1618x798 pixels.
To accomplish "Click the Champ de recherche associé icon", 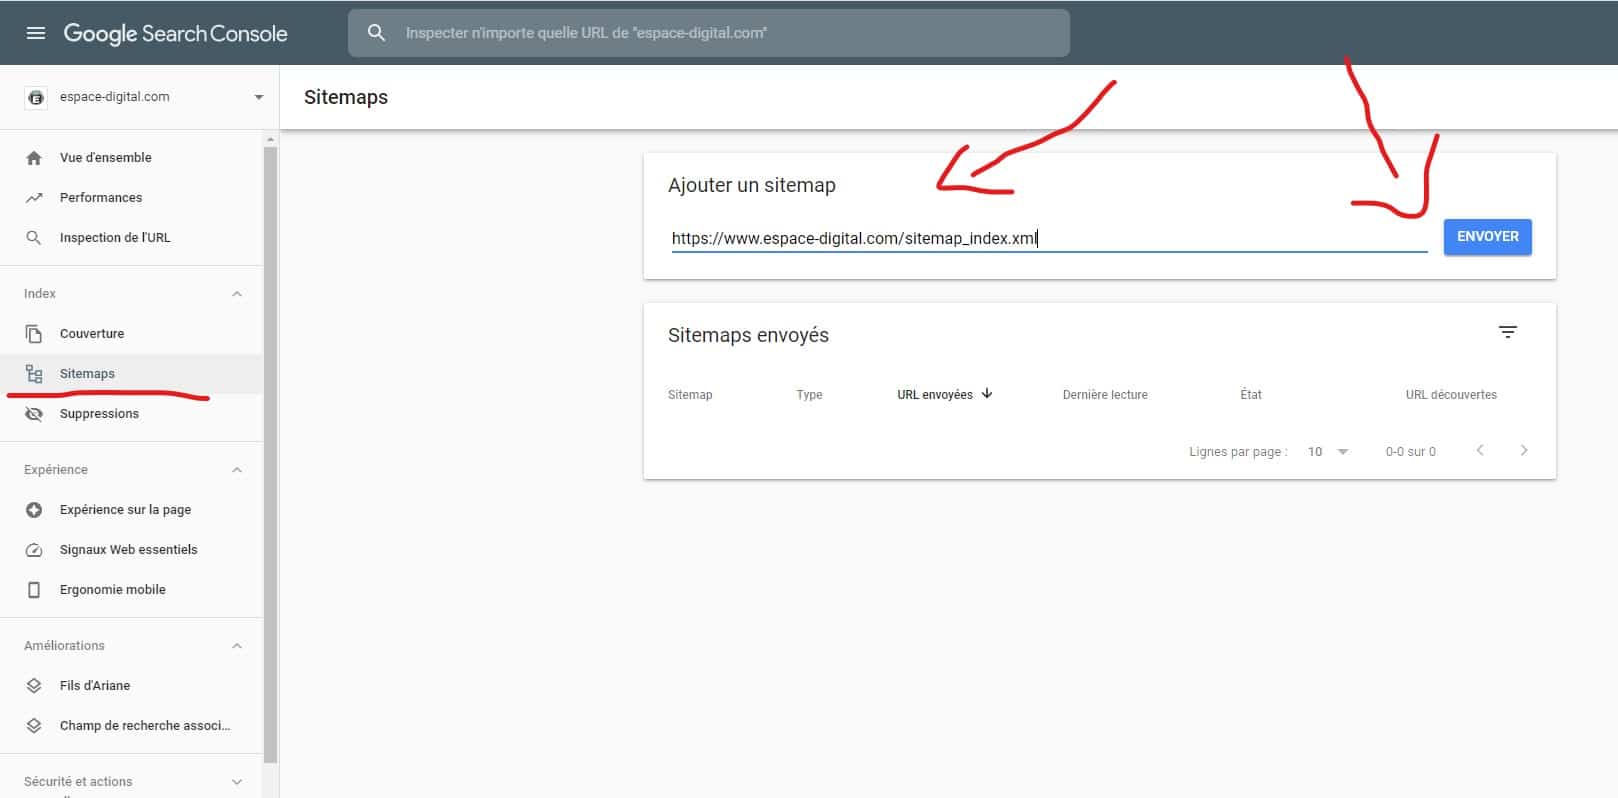I will tap(34, 726).
